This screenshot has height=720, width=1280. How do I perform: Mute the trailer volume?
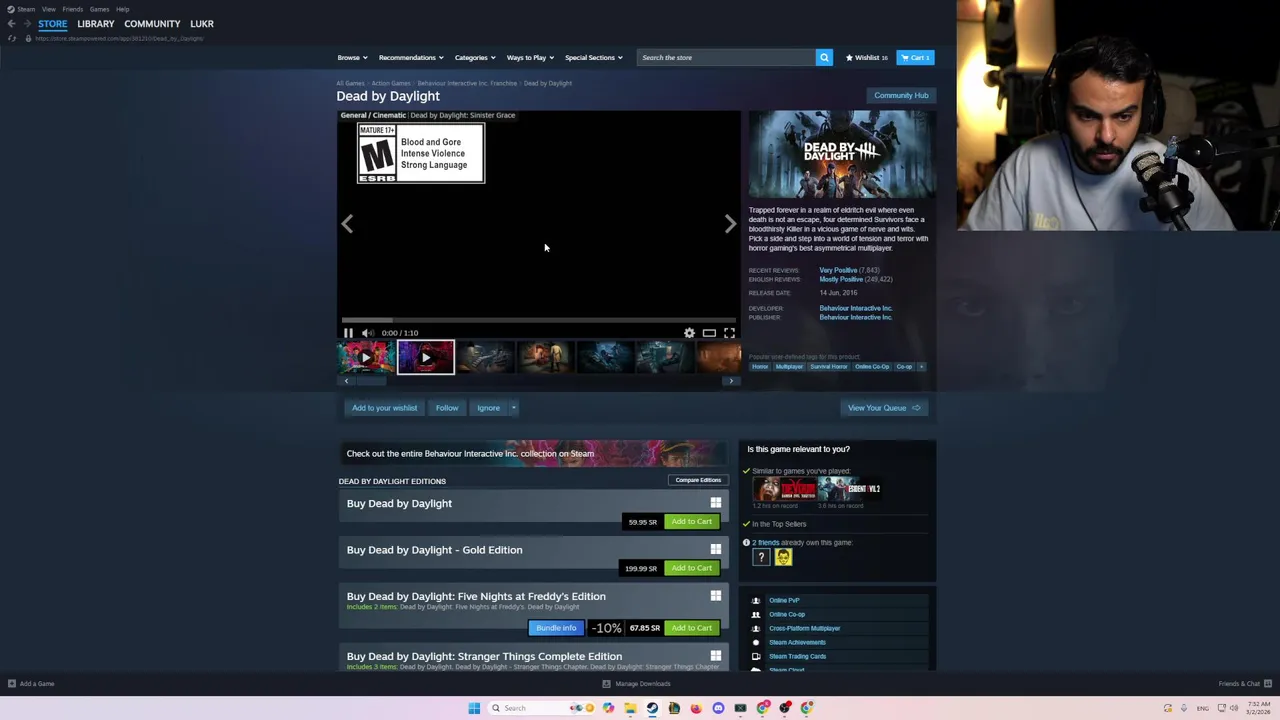coord(367,333)
